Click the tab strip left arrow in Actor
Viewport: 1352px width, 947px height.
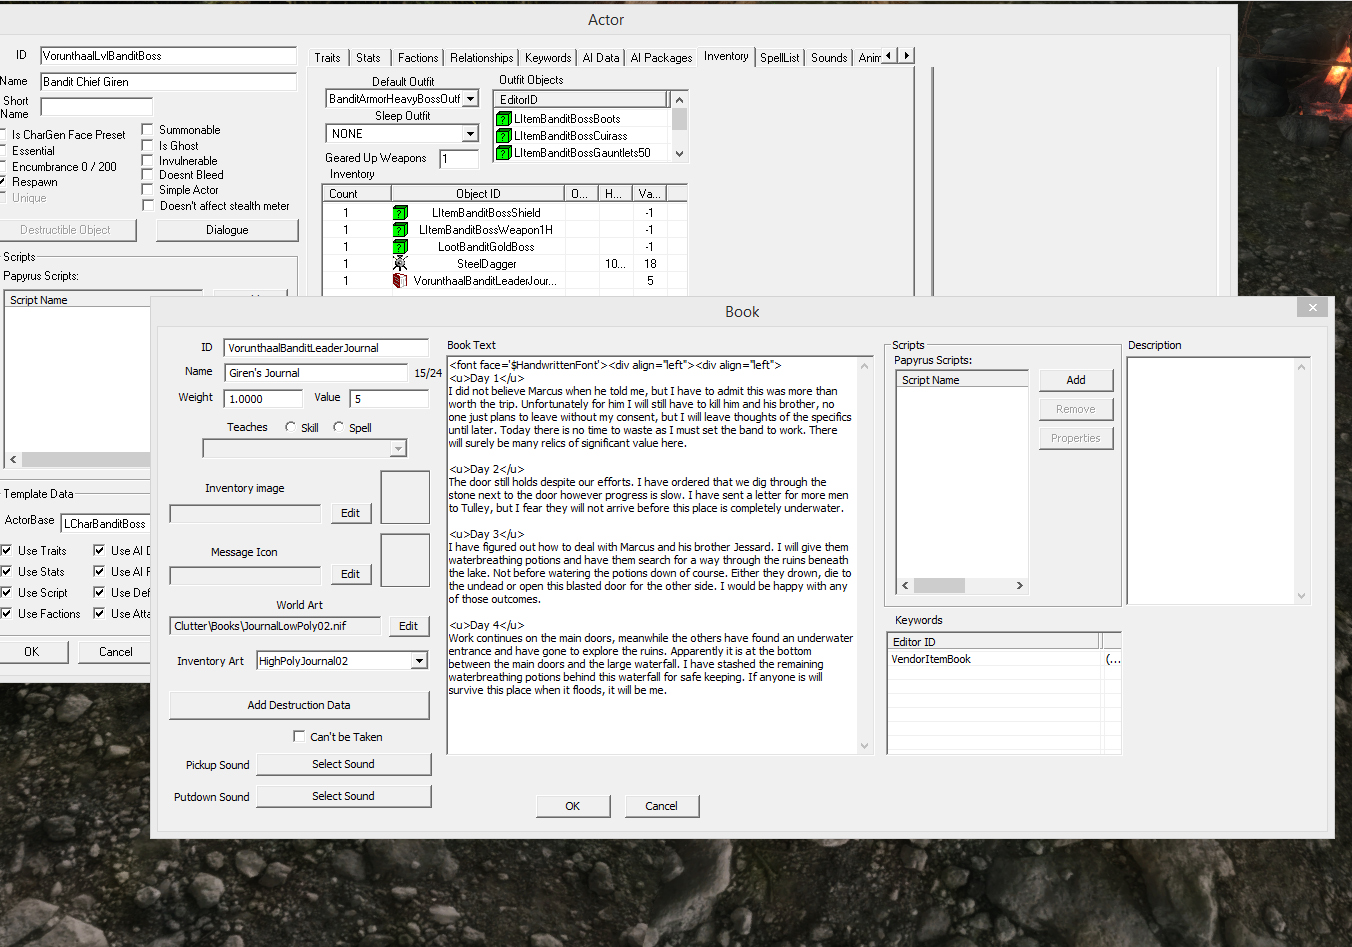pyautogui.click(x=888, y=56)
